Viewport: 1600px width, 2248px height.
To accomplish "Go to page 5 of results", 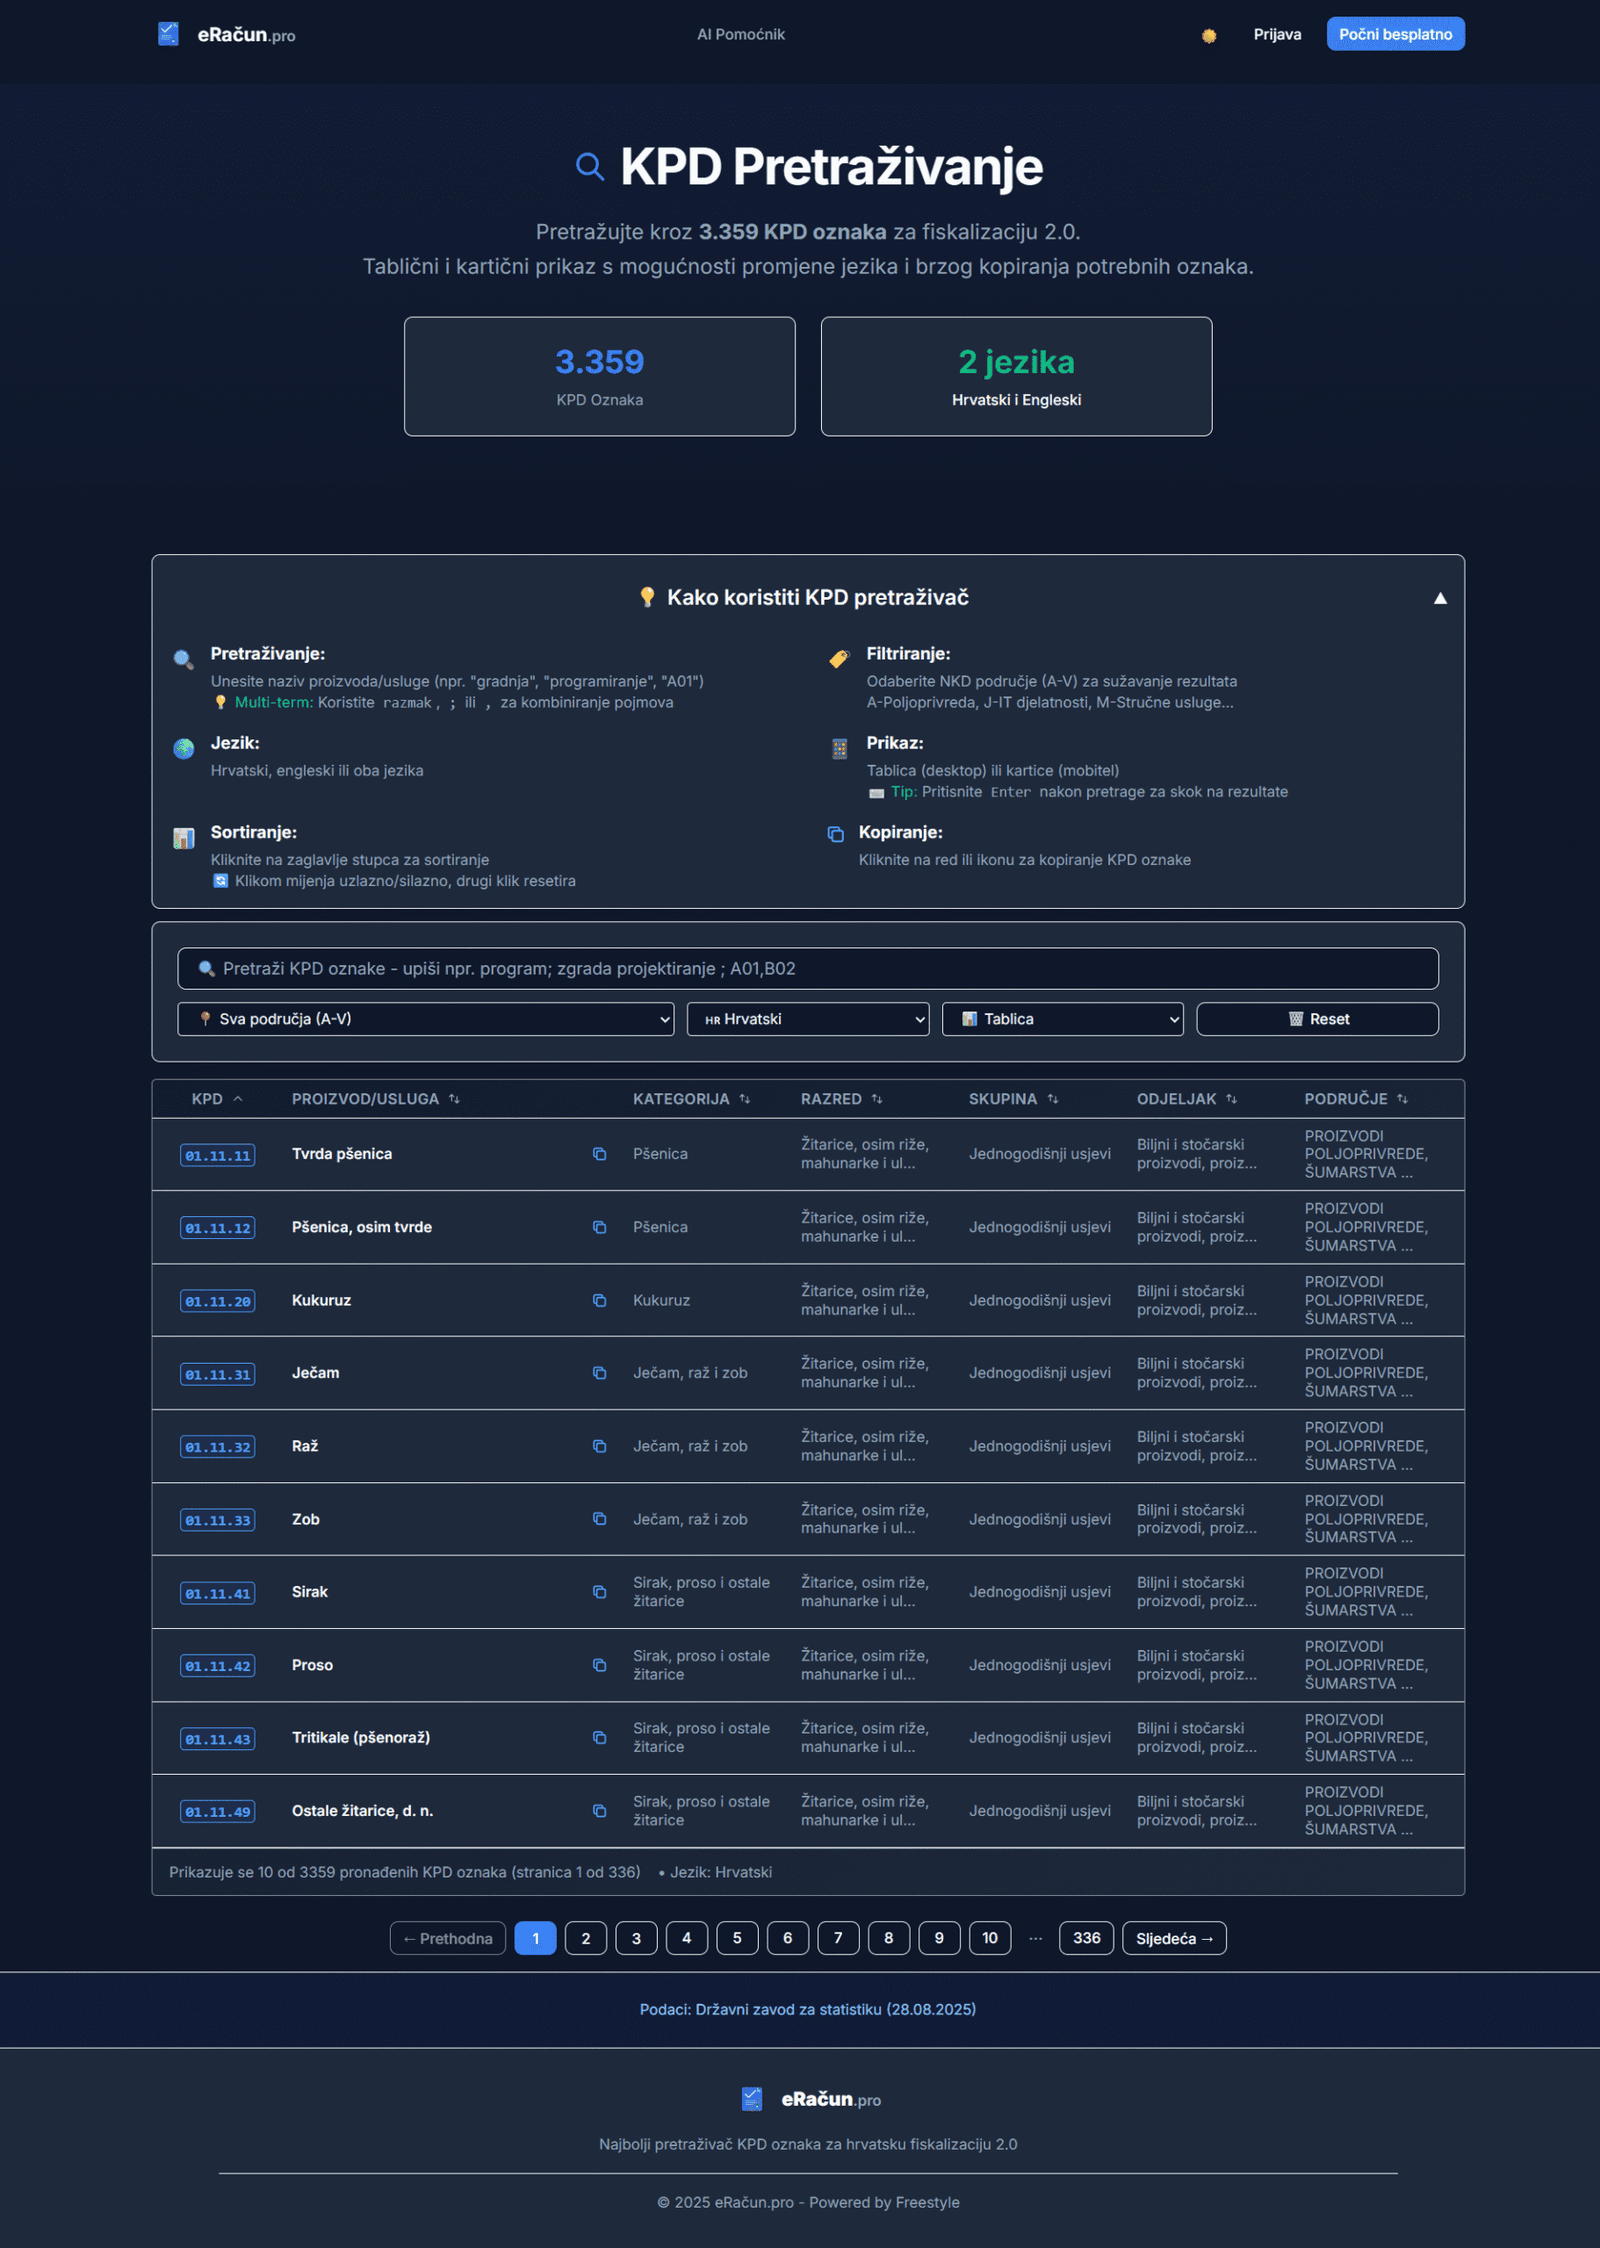I will pos(737,1938).
